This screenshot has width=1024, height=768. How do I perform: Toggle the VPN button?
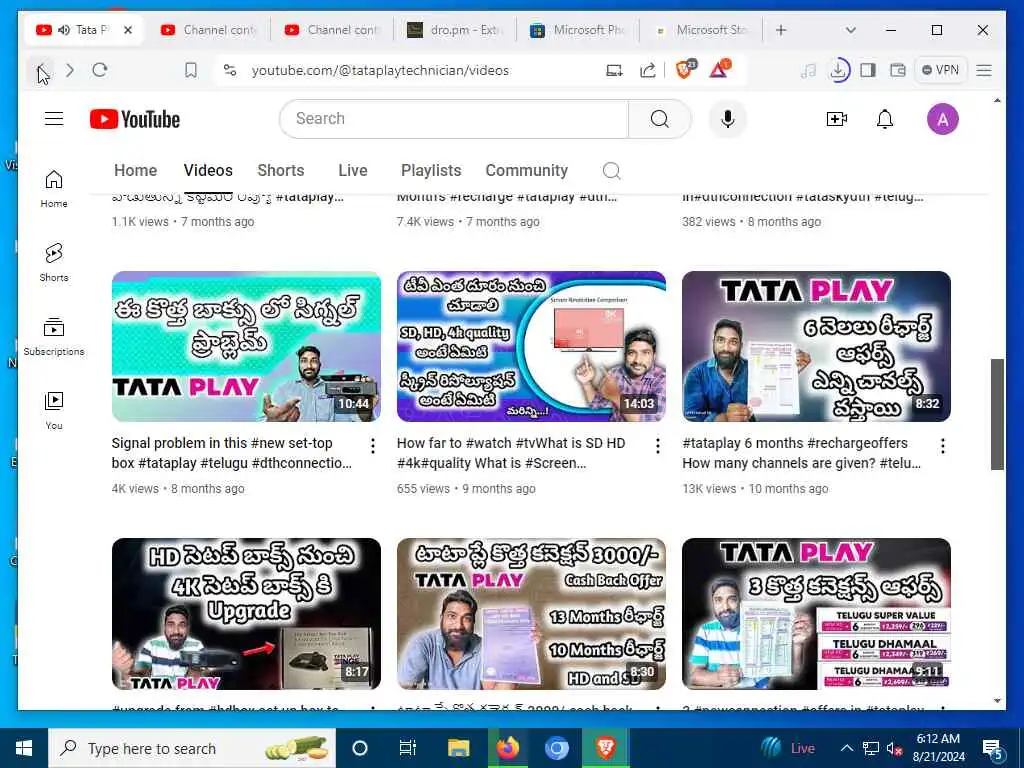pyautogui.click(x=940, y=70)
